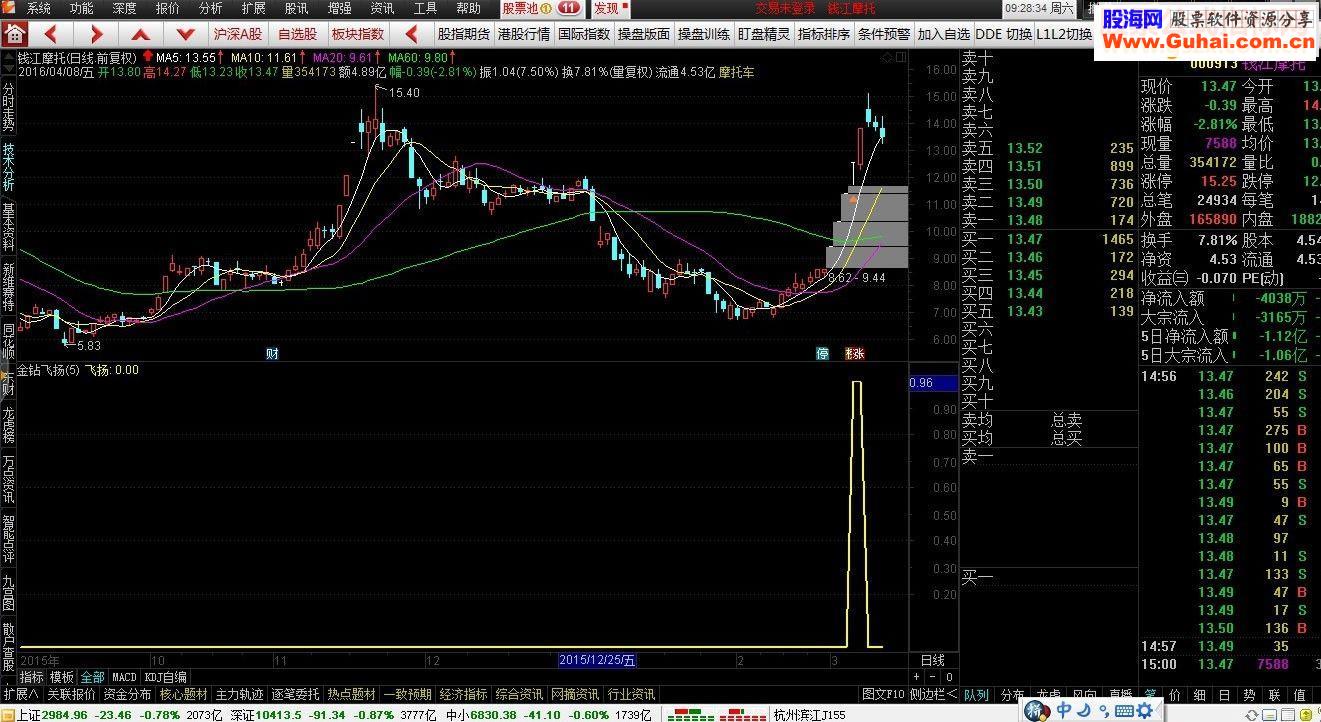Click the 自选股 toolbar button
The width and height of the screenshot is (1321, 722).
pyautogui.click(x=297, y=33)
